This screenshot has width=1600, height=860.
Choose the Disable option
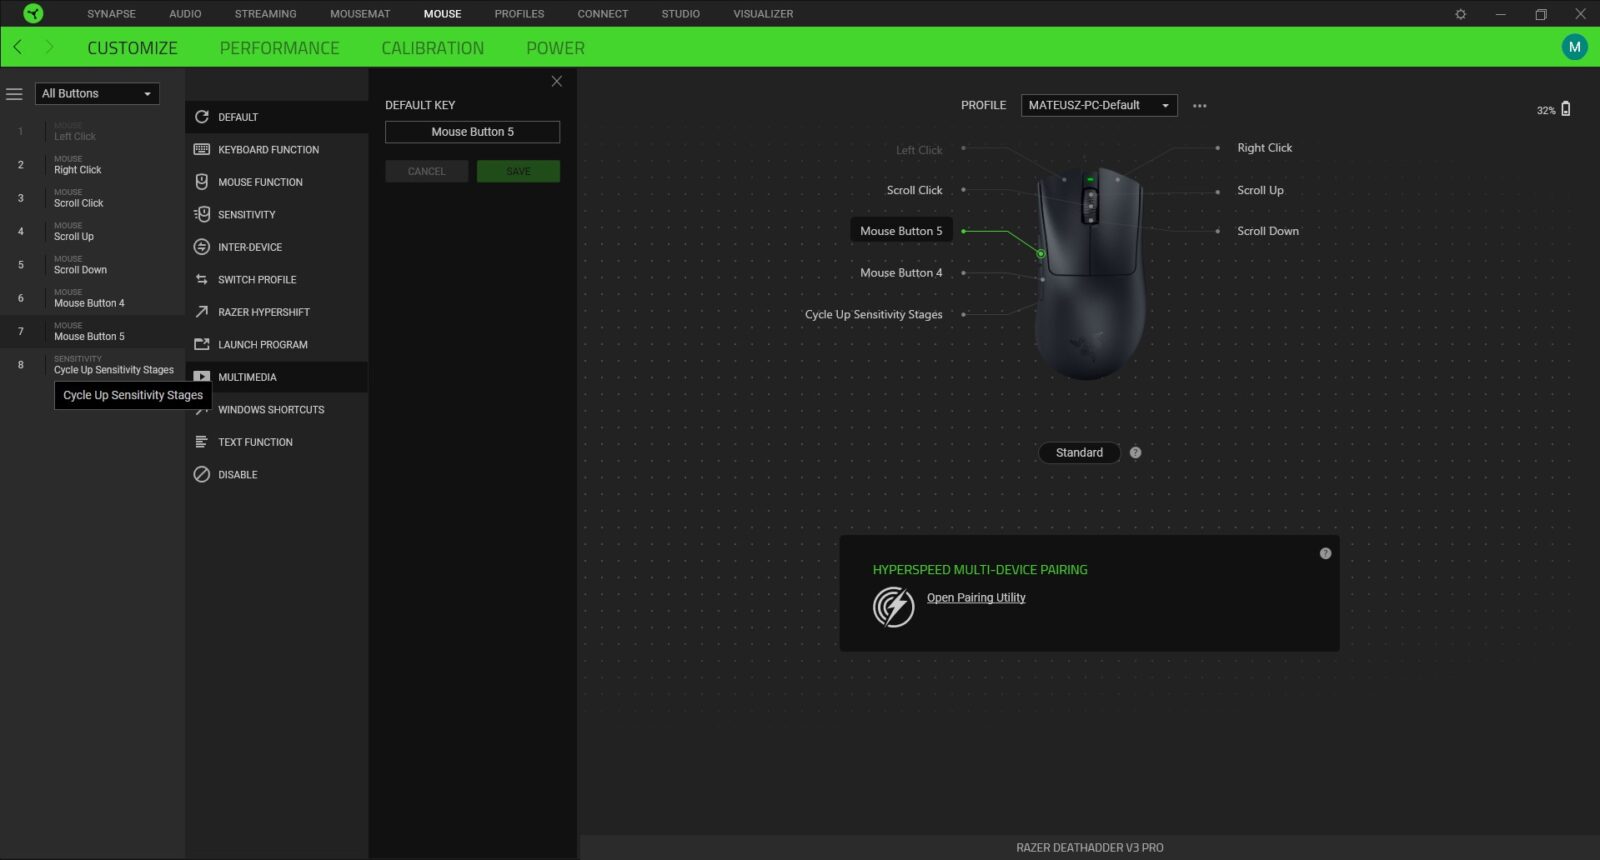click(x=237, y=475)
